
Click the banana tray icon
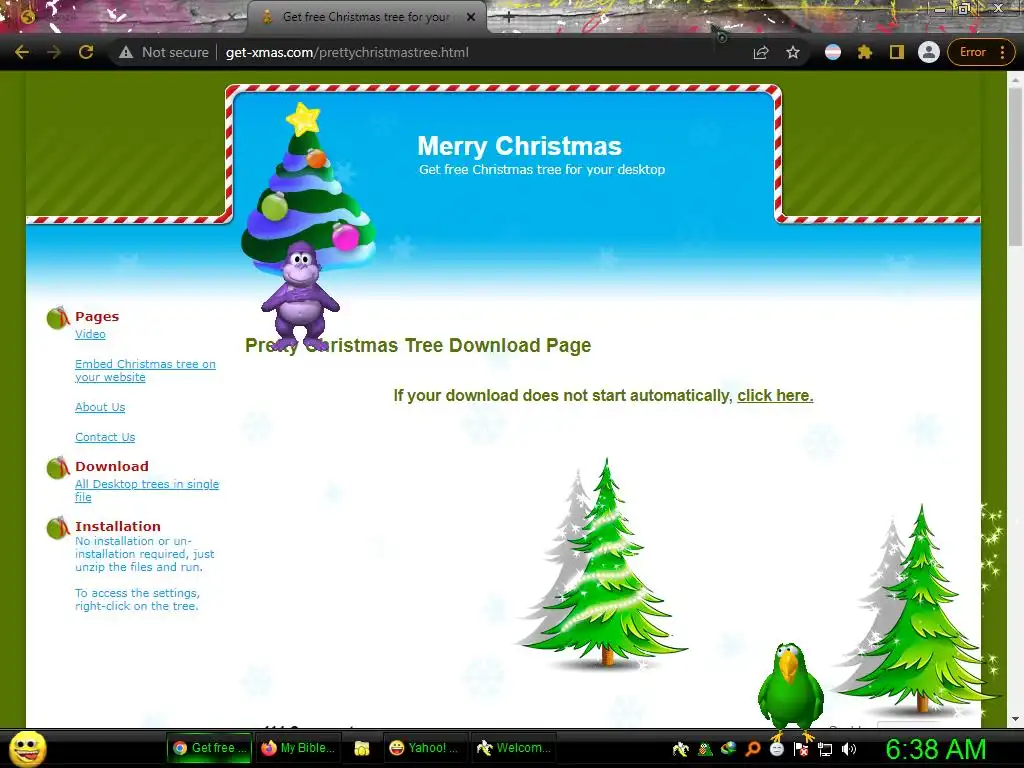pos(680,749)
